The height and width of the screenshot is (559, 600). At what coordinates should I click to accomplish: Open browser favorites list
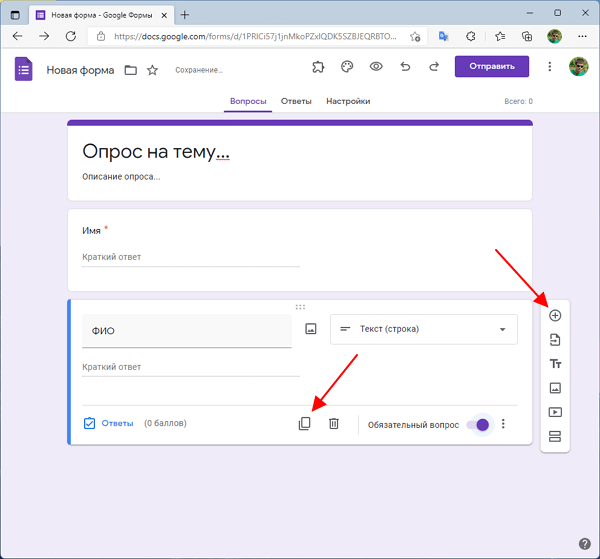(x=500, y=36)
